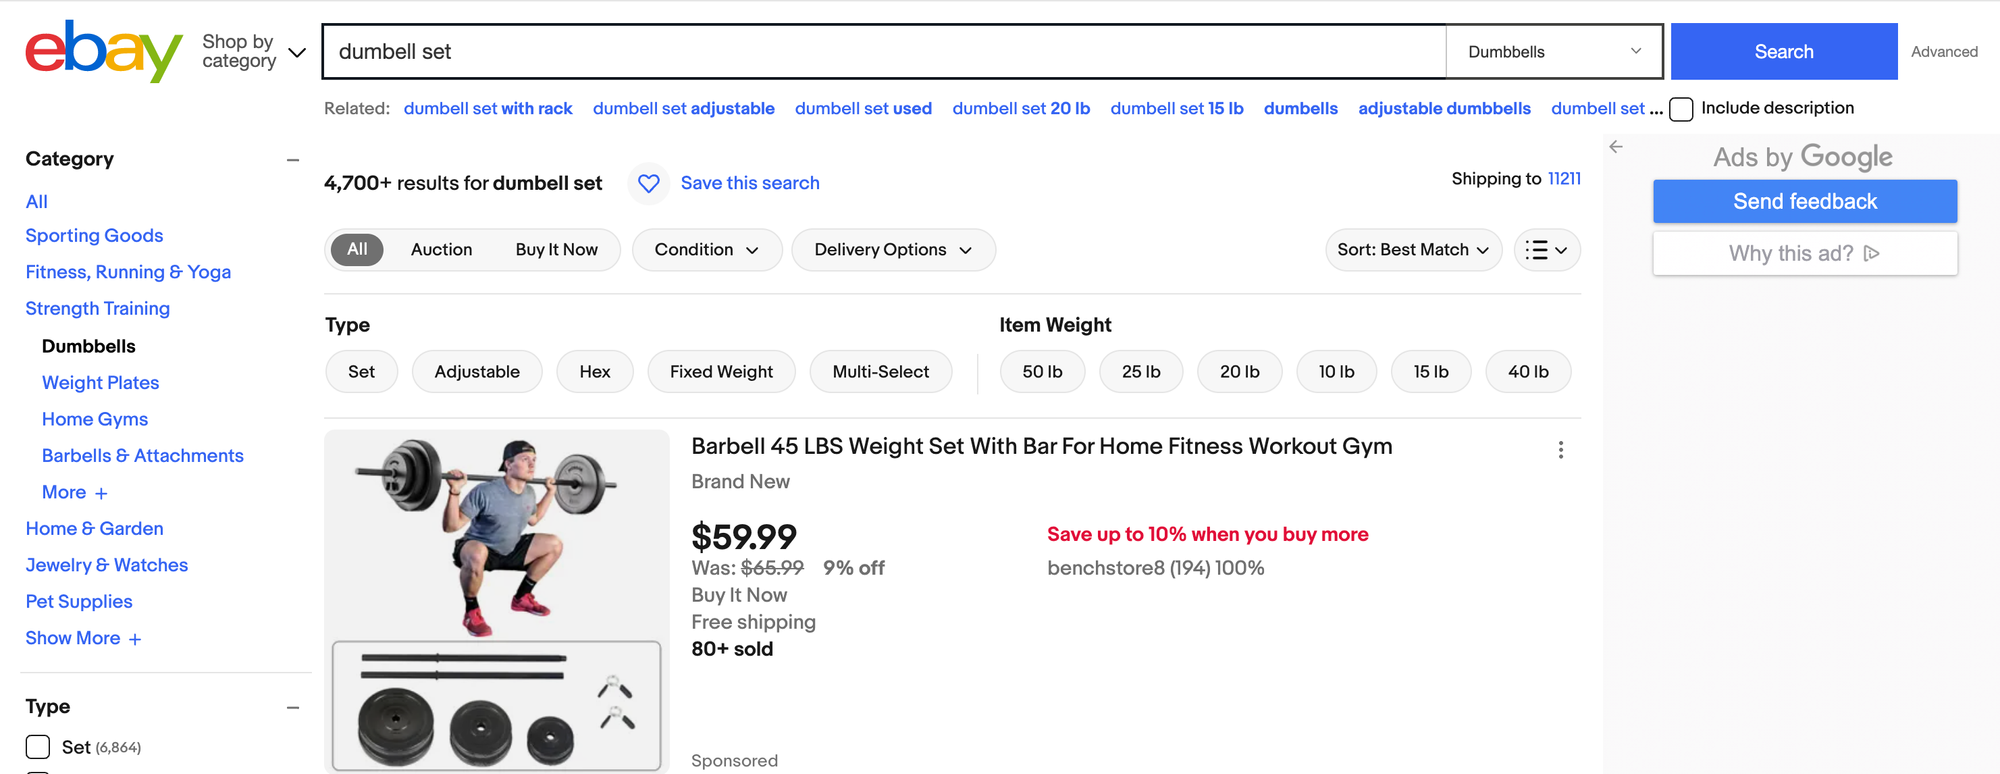Open the Sort: Best Match dropdown
The height and width of the screenshot is (774, 2000).
coord(1413,250)
